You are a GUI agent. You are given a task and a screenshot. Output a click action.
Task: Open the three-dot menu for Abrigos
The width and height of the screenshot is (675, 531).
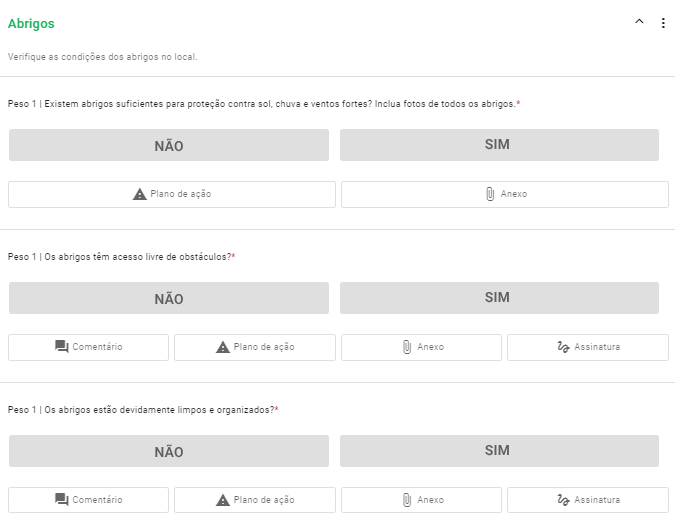(x=663, y=23)
